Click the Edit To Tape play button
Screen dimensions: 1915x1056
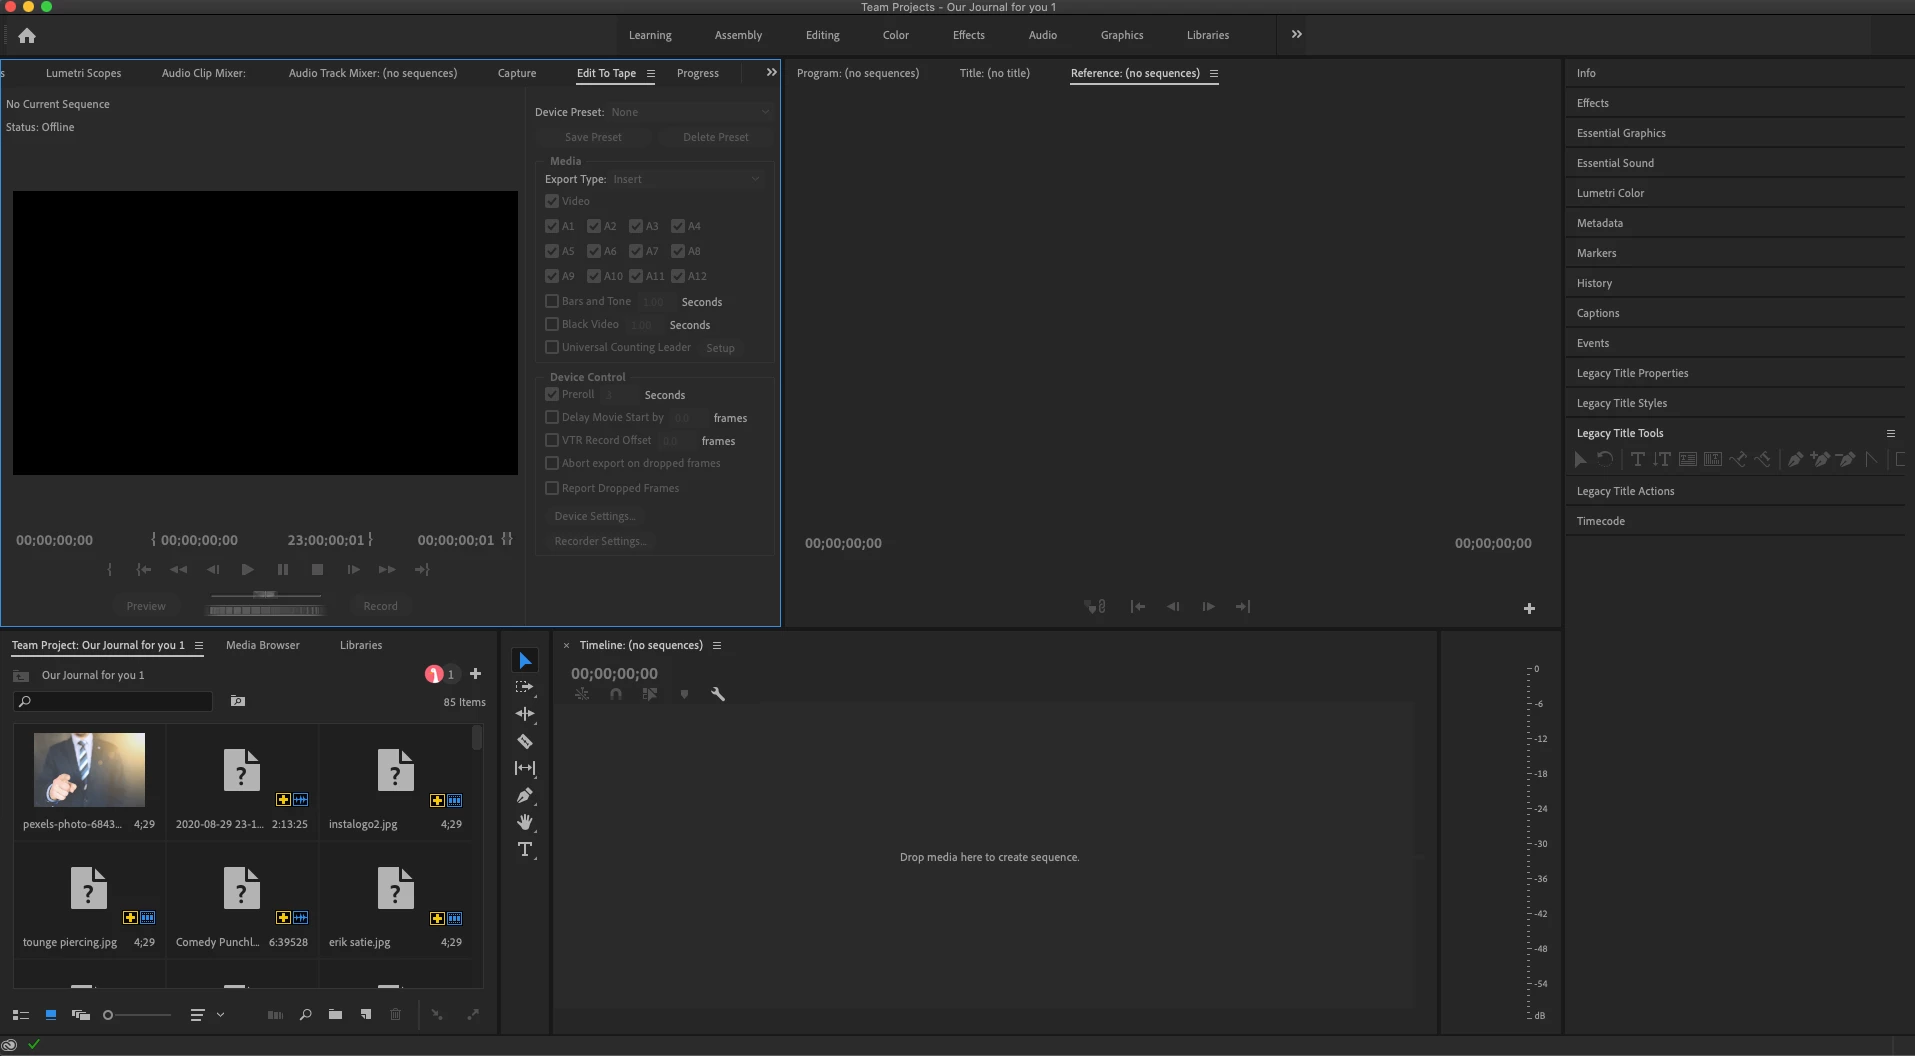point(247,569)
